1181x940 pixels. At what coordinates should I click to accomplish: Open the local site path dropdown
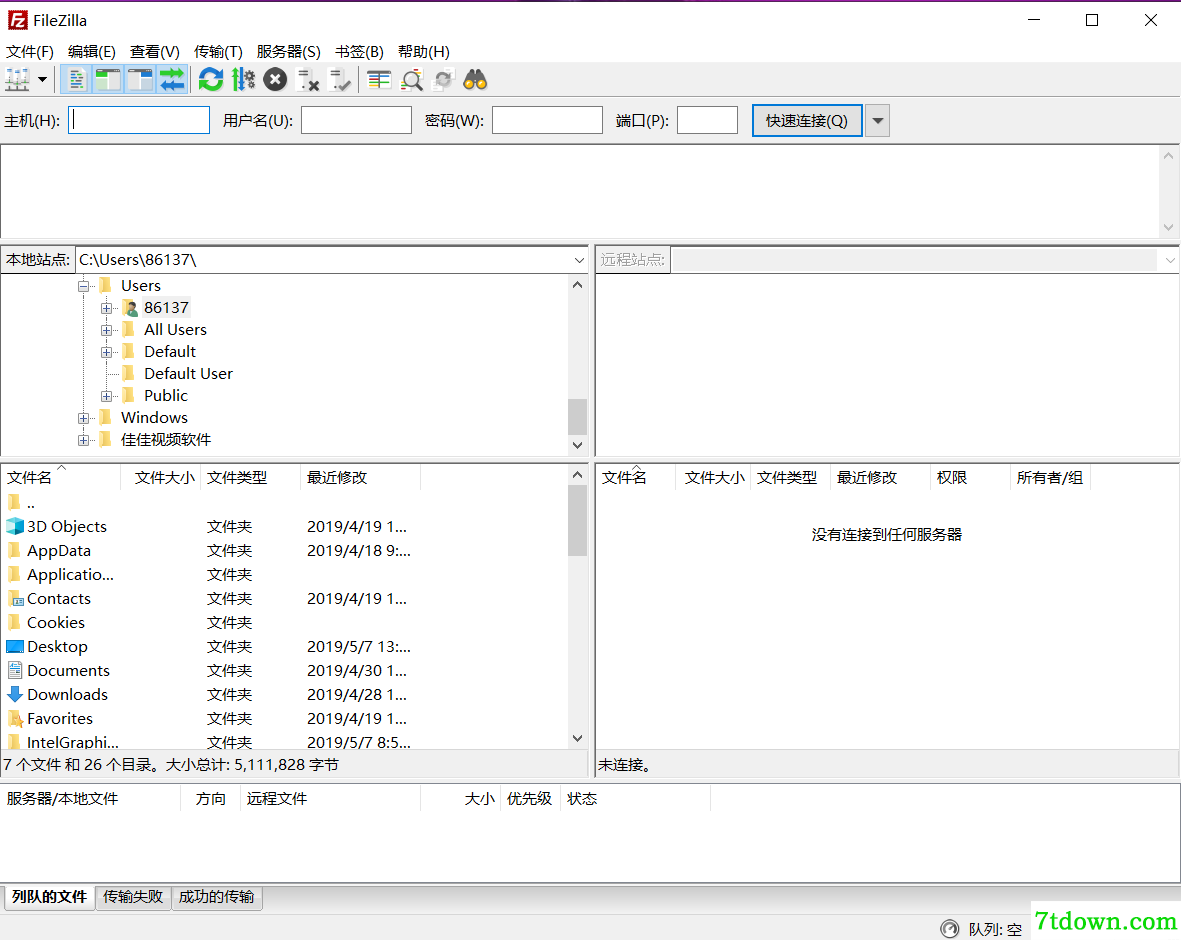click(578, 260)
